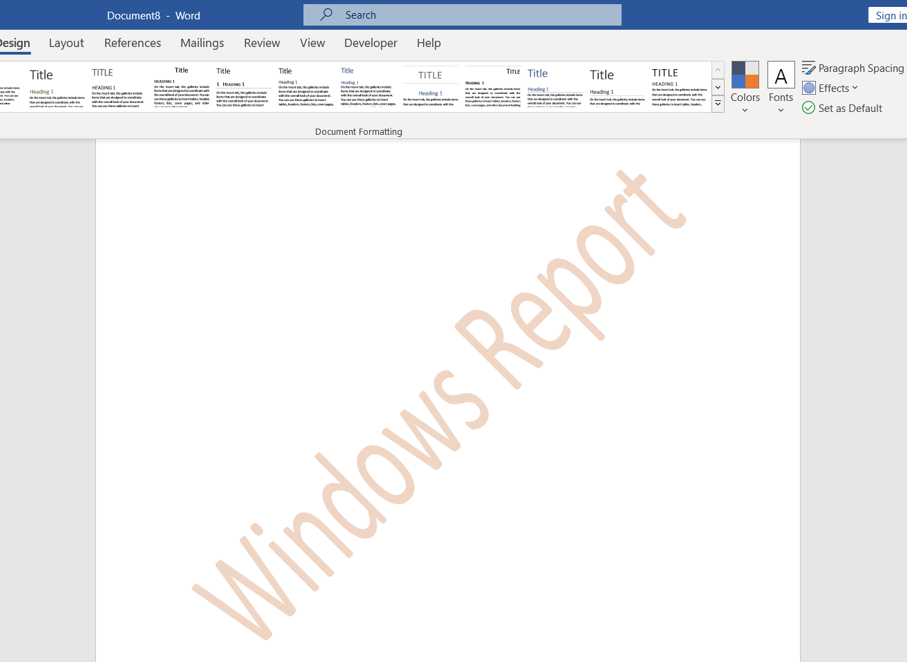907x662 pixels.
Task: Click Set as Default
Action: 842,108
